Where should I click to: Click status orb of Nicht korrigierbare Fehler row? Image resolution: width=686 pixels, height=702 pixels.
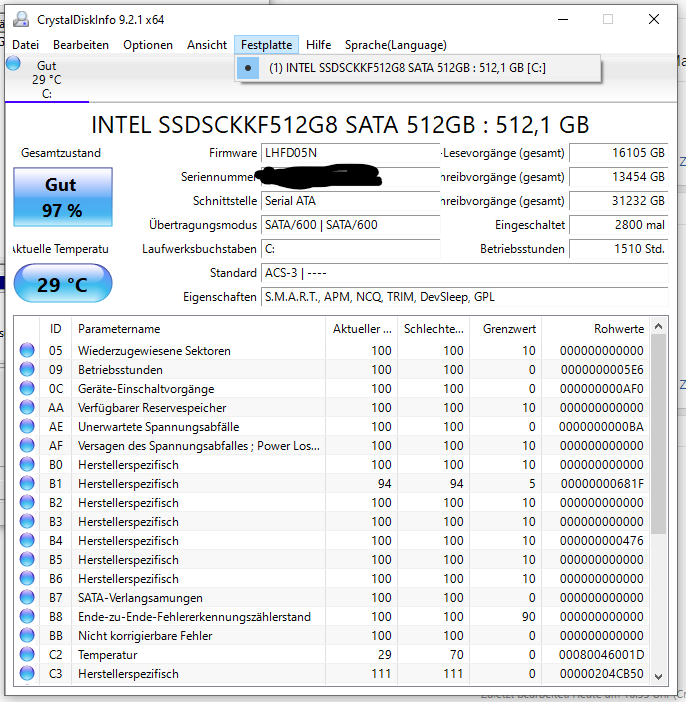27,635
